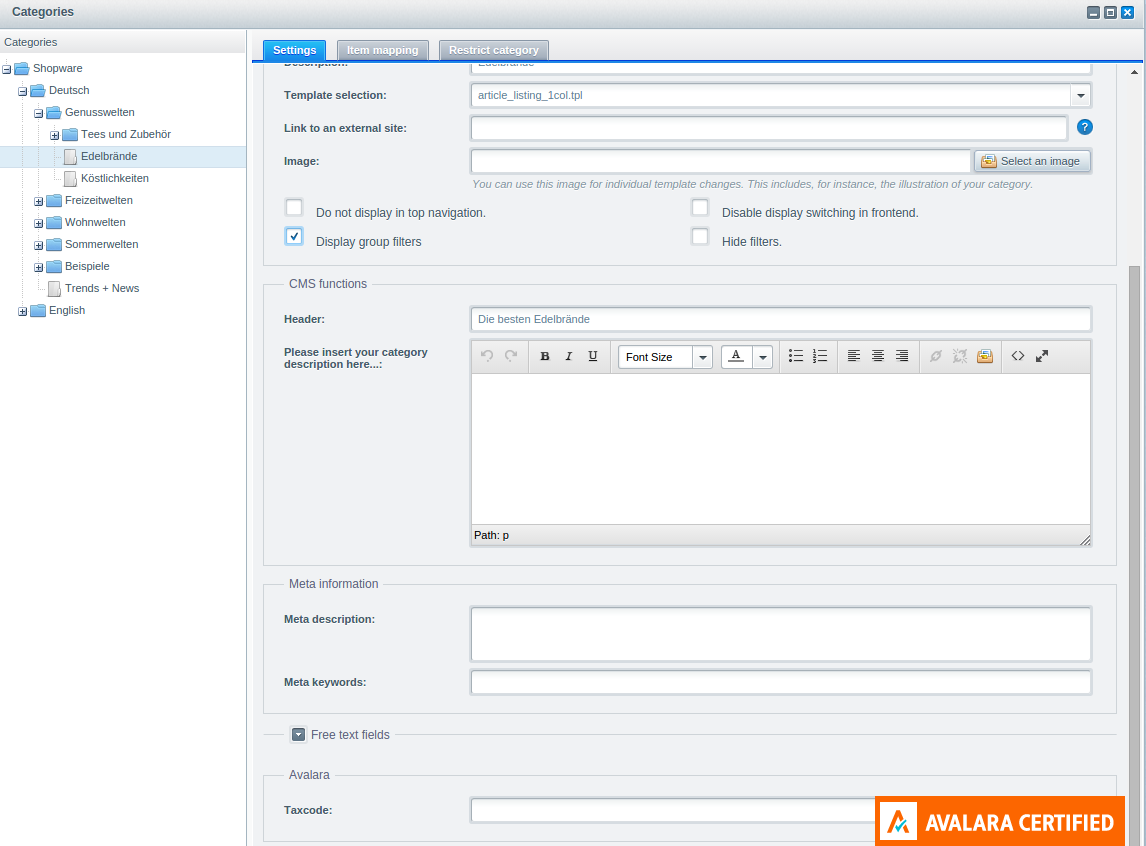The image size is (1146, 846).
Task: Click the unlink icon in editor
Action: click(x=960, y=356)
